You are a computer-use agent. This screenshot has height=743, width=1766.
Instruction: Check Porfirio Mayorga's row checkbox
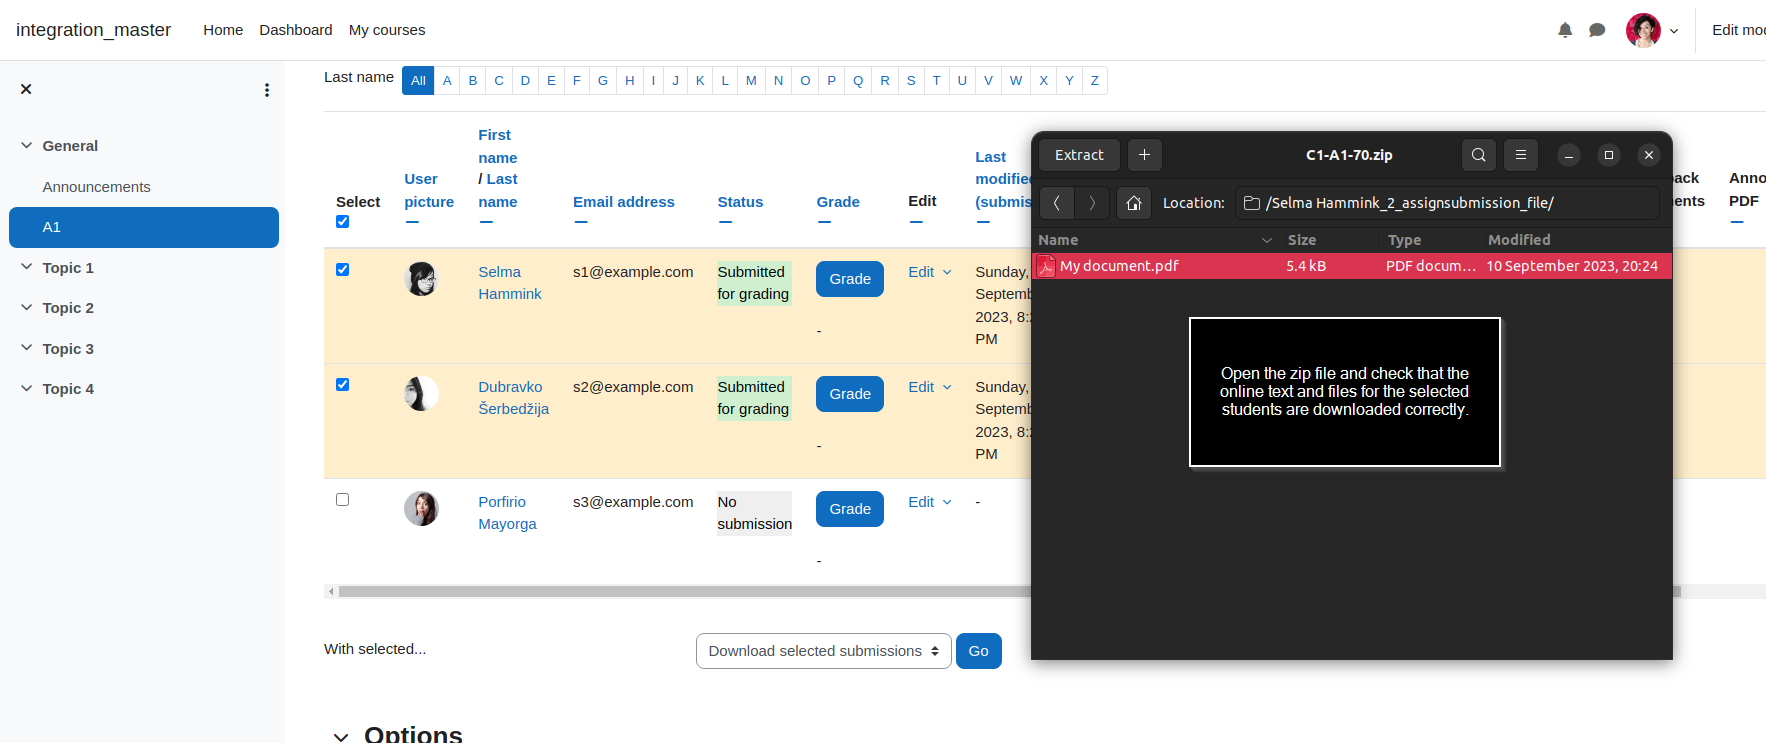[343, 500]
